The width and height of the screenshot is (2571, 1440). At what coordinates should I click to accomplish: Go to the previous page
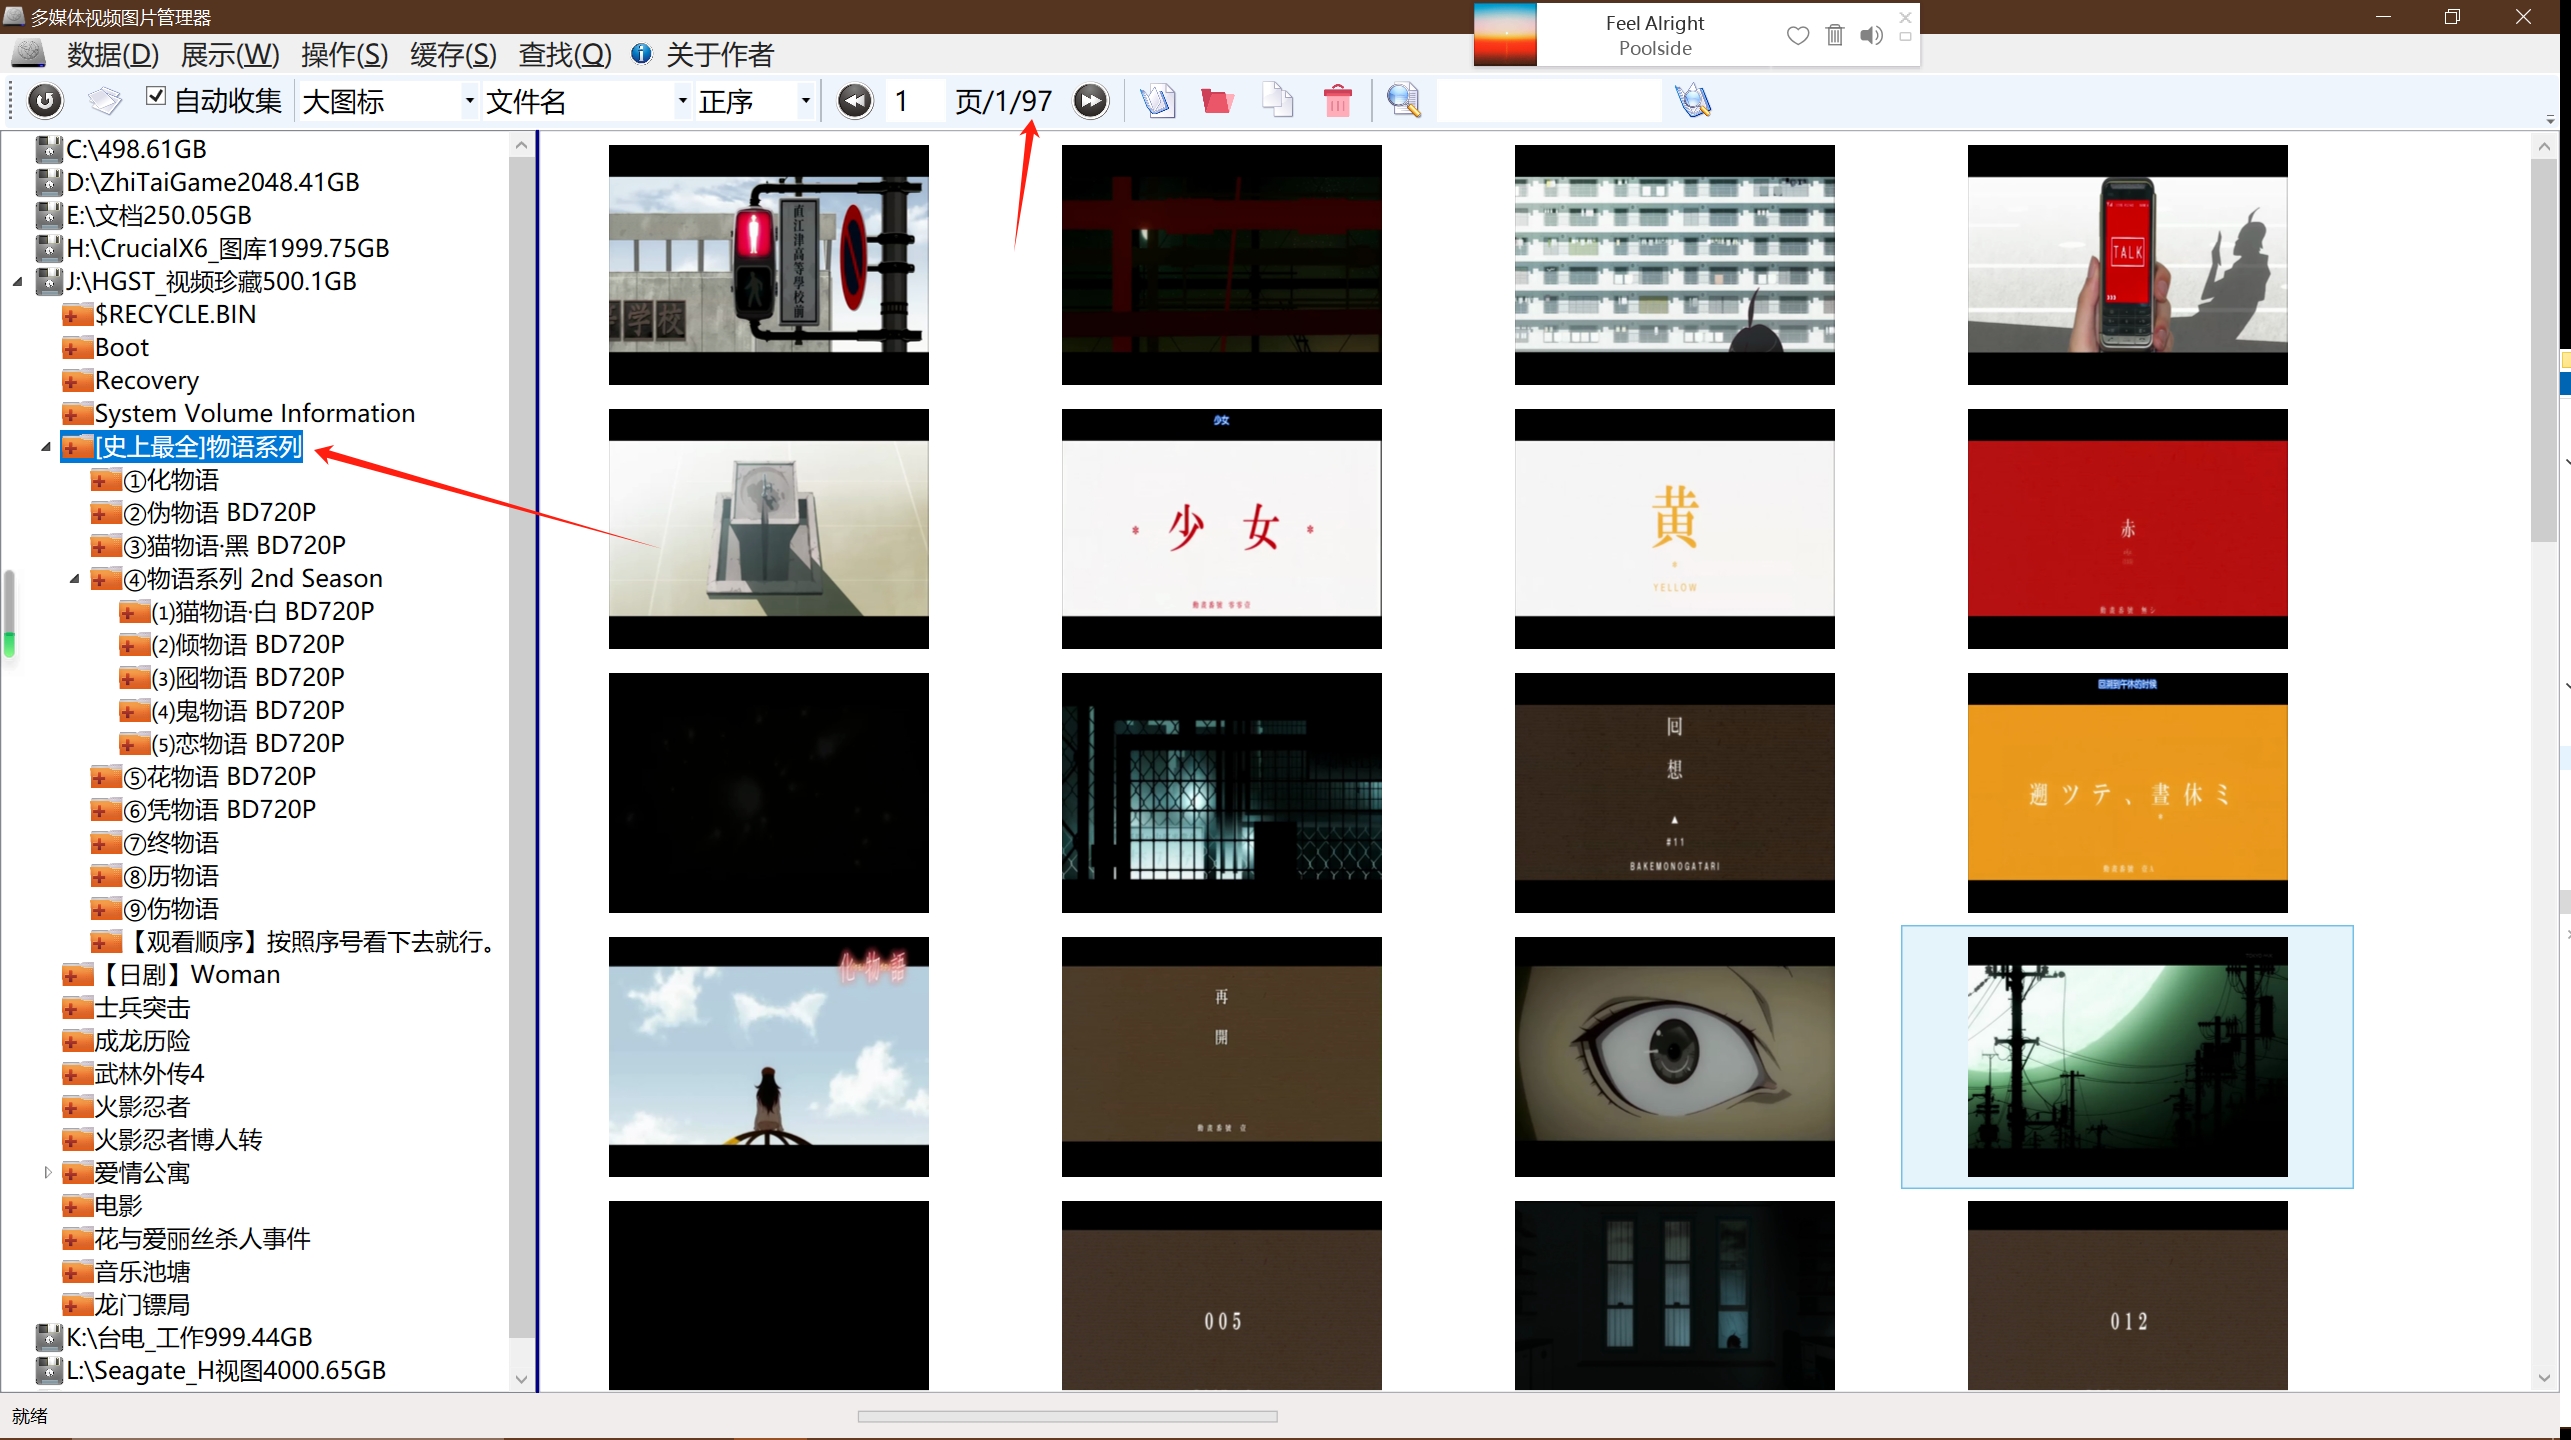(x=855, y=101)
